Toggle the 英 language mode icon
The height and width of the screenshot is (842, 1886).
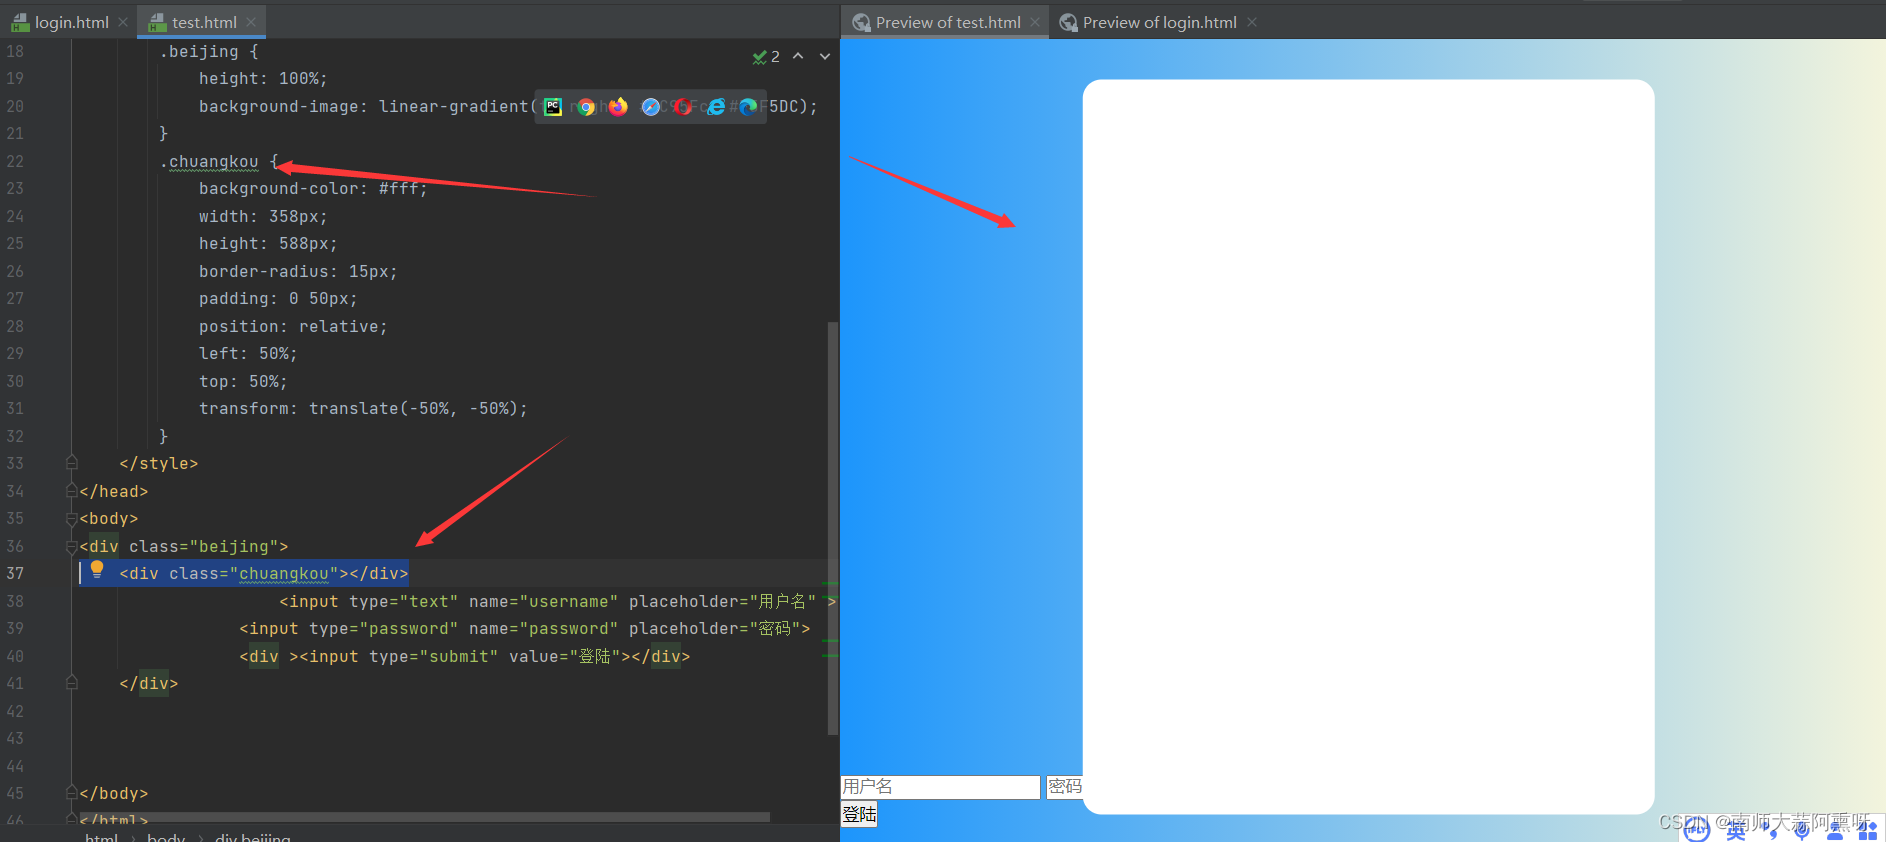point(1736,830)
